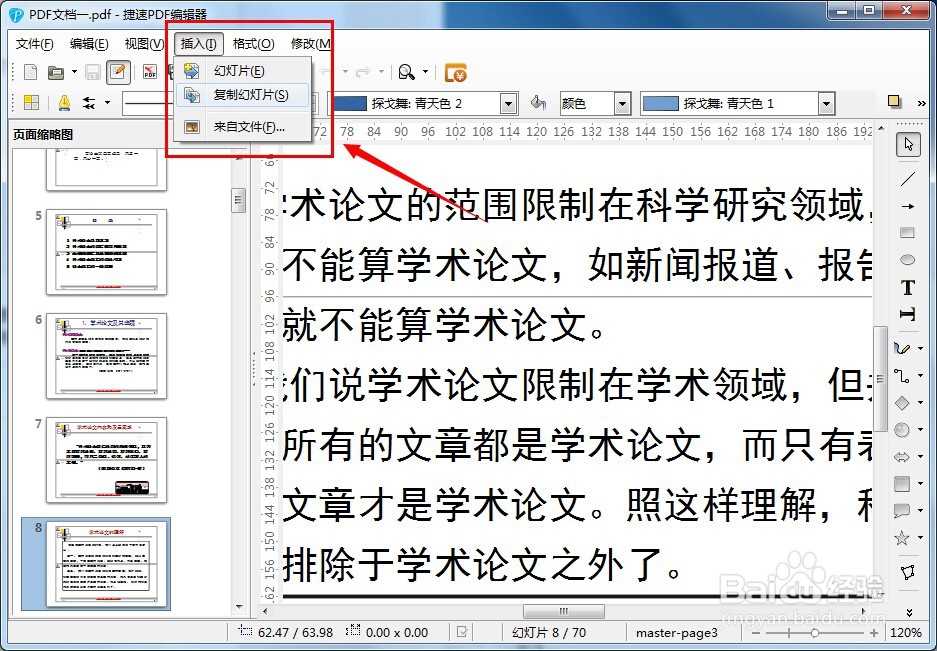Screen dimensions: 937x651
Task: Open the Zoom tool on the toolbar
Action: 408,72
